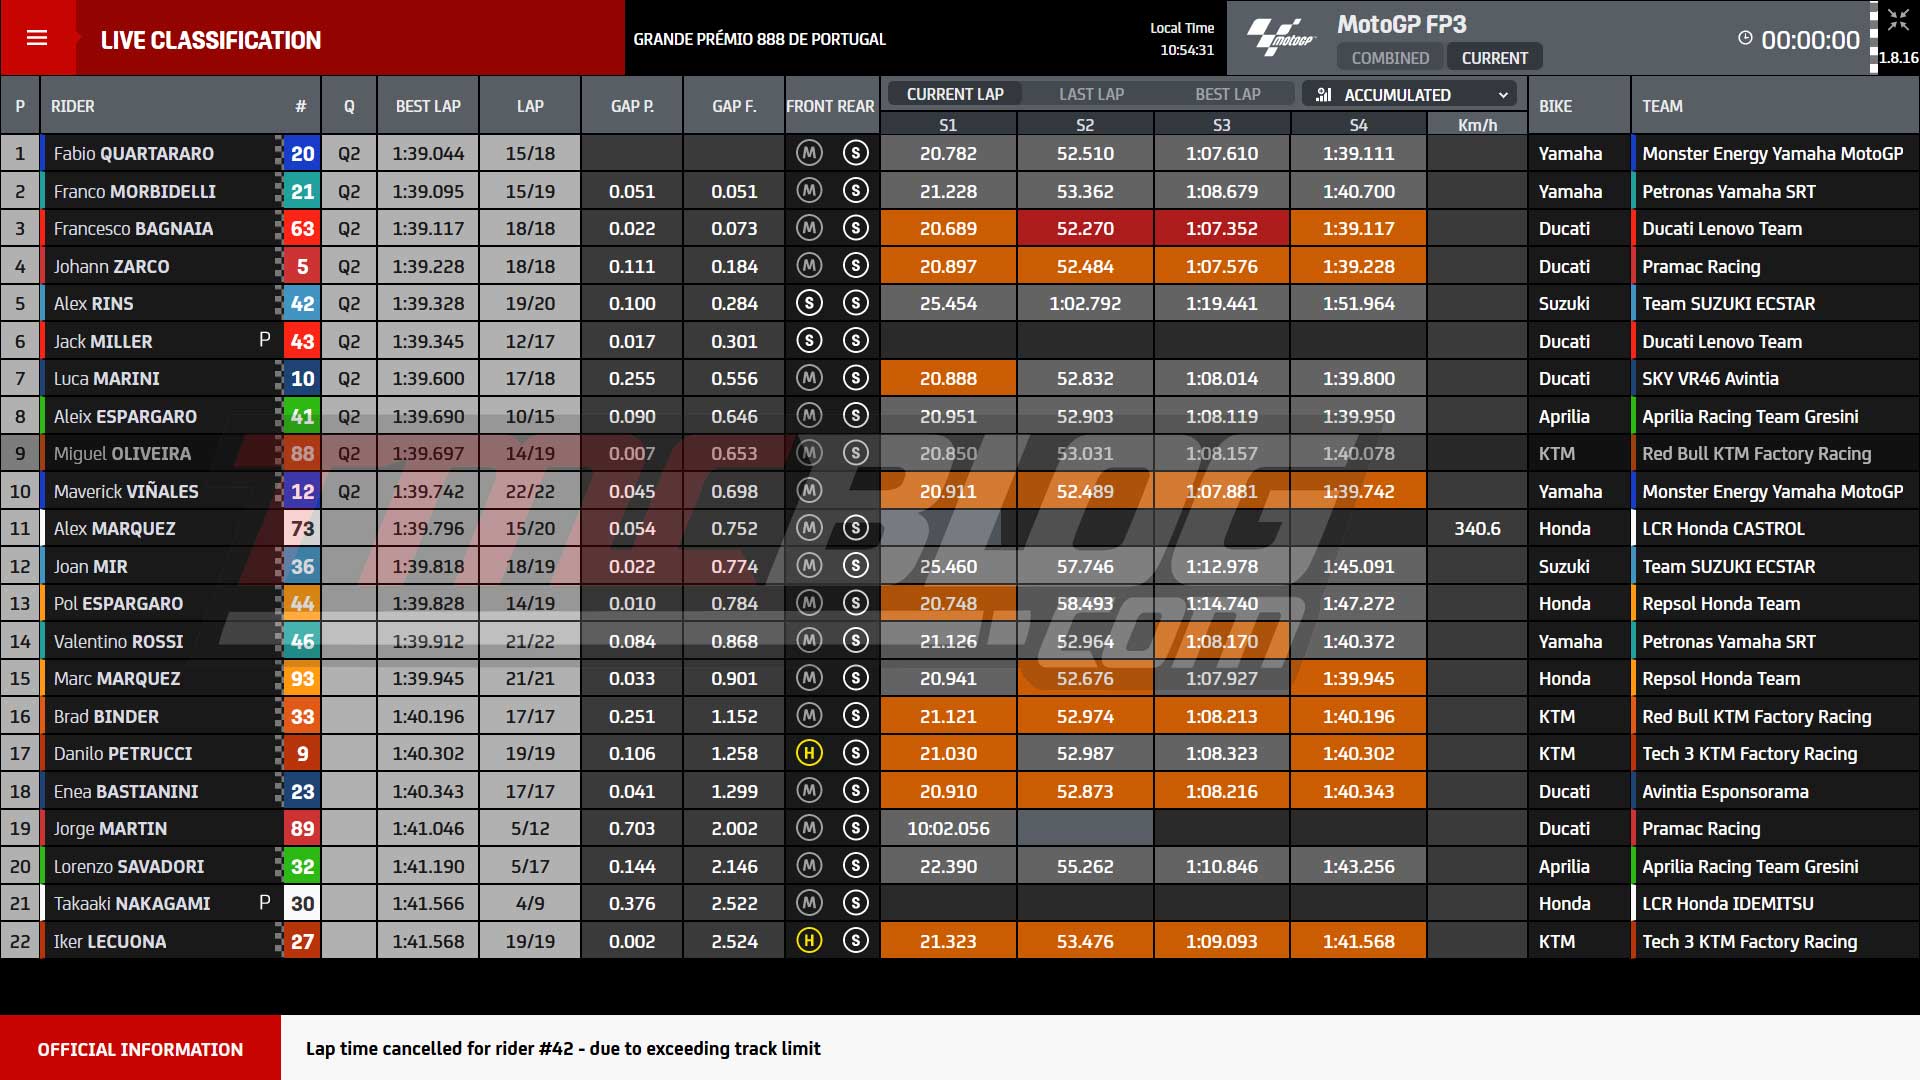Click the local time 10:54:31
The height and width of the screenshot is (1080, 1920).
pos(1187,50)
